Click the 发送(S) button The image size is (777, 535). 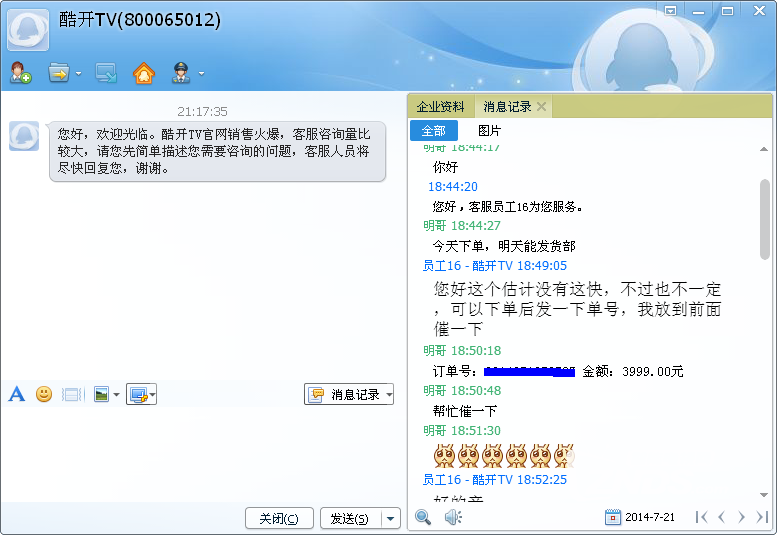pyautogui.click(x=350, y=519)
